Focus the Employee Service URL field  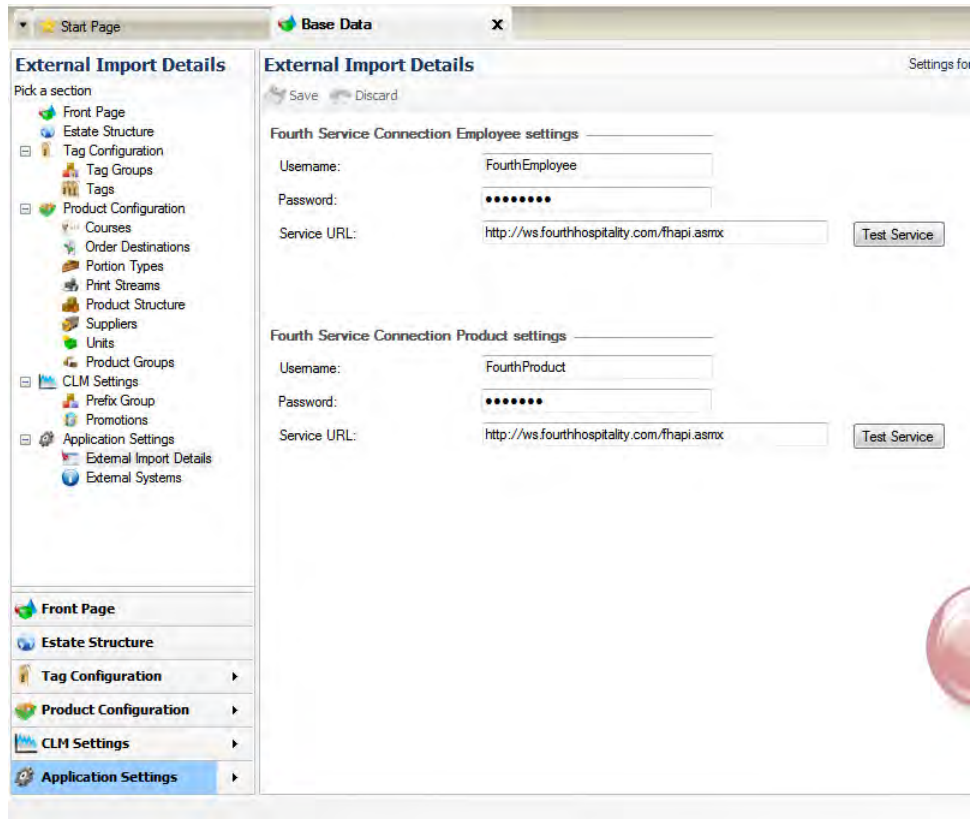[x=654, y=233]
